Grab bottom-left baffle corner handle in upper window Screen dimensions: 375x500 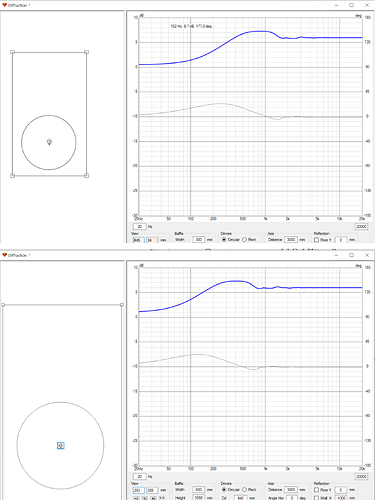13,175
